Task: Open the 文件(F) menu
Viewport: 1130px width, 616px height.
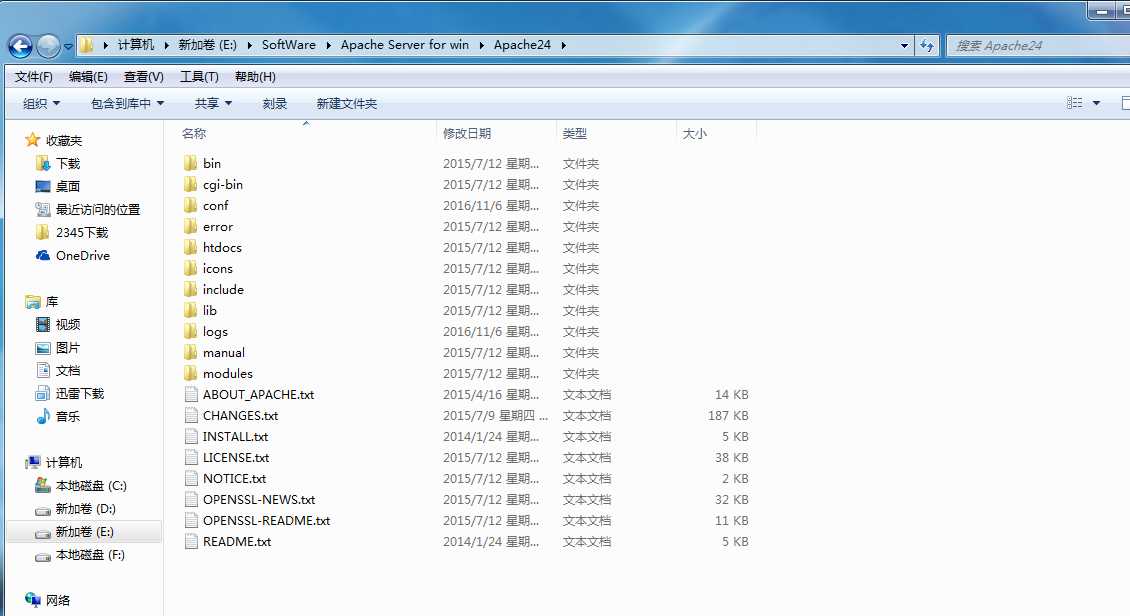Action: point(33,76)
